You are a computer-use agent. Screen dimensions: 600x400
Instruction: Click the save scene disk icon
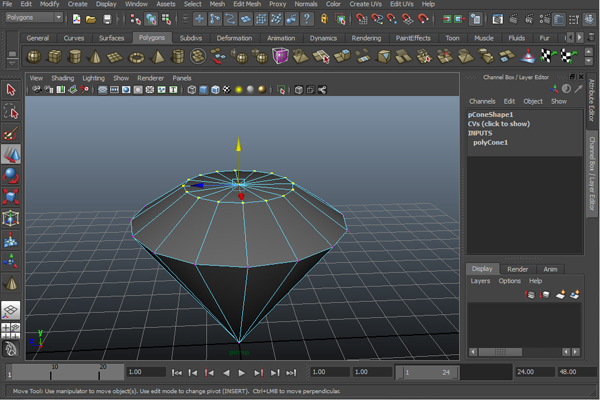coord(108,19)
